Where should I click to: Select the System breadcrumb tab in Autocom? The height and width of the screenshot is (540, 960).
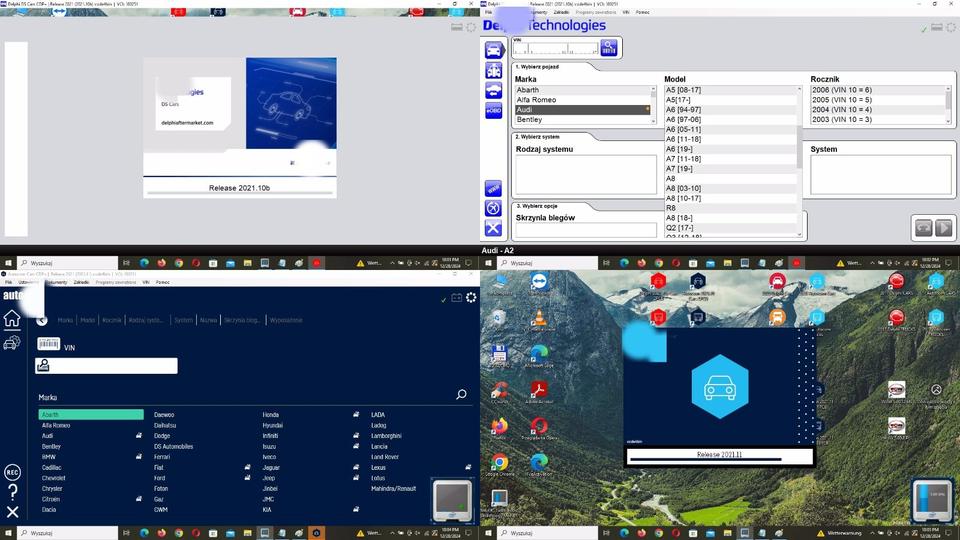pos(183,320)
